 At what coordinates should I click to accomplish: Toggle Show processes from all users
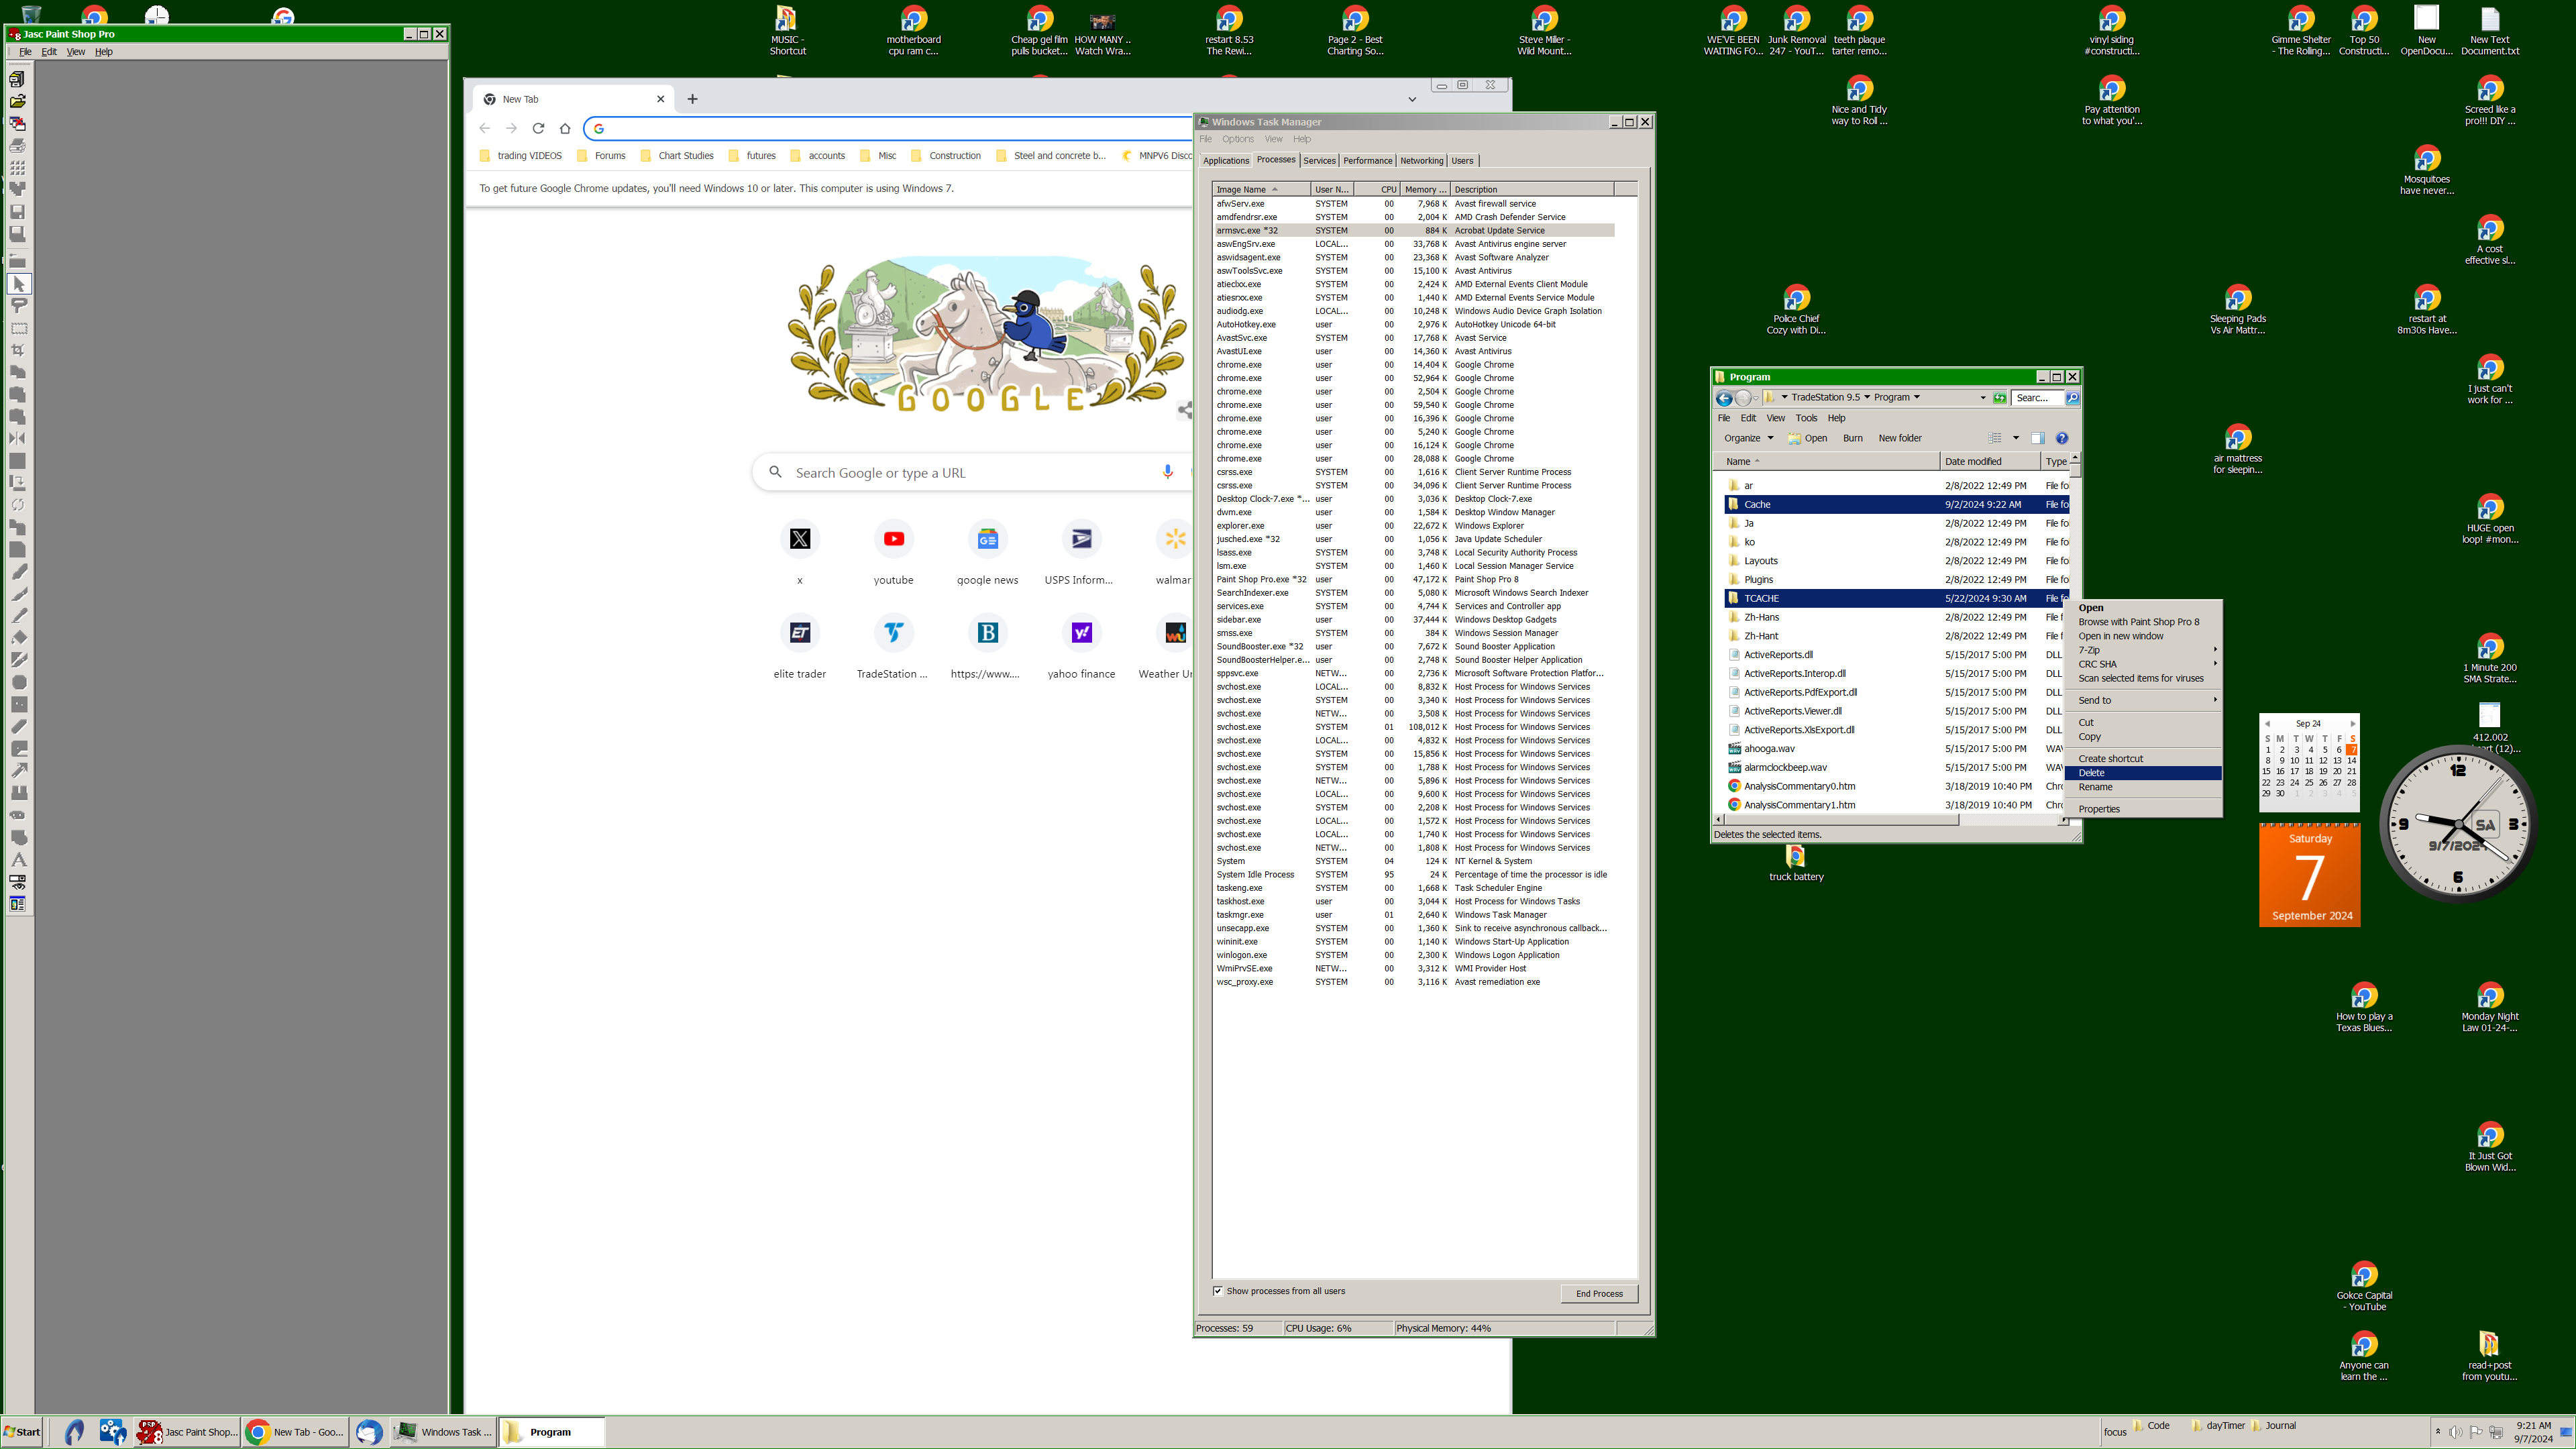(x=1218, y=1291)
